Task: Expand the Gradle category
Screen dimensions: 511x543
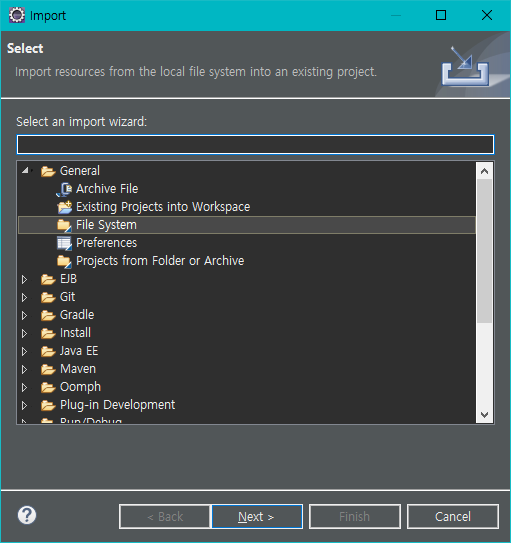Action: (24, 315)
